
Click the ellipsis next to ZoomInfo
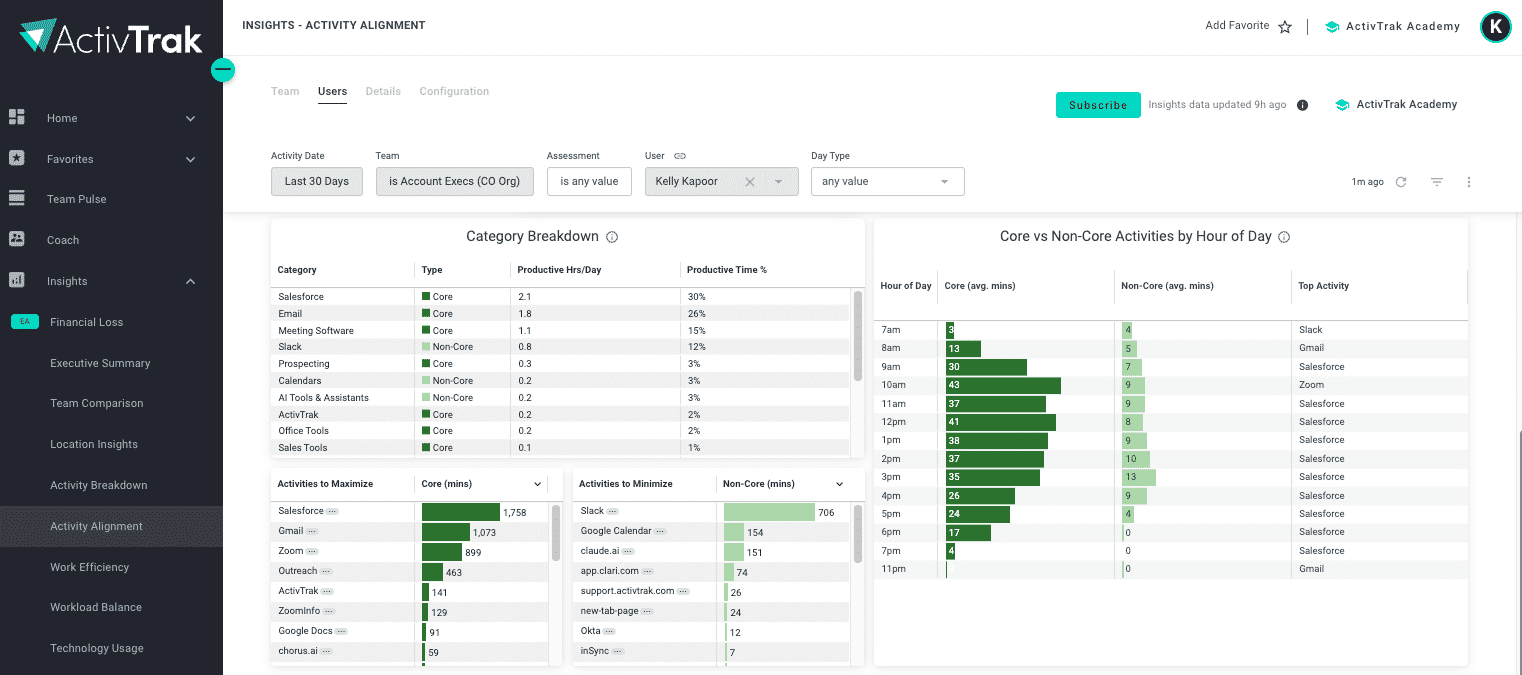coord(329,611)
